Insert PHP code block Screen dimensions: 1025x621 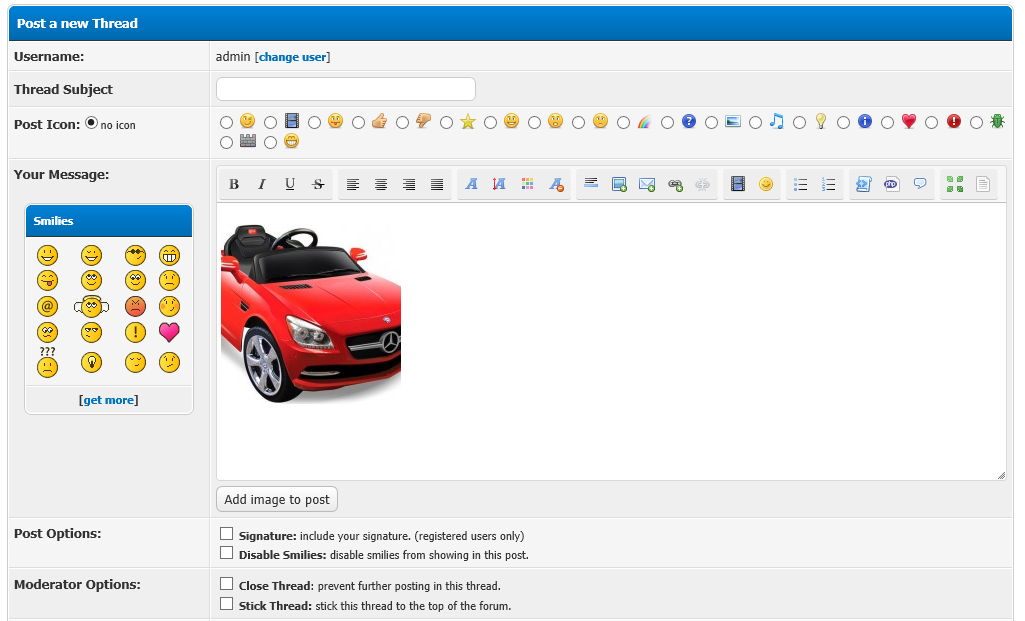pyautogui.click(x=892, y=184)
